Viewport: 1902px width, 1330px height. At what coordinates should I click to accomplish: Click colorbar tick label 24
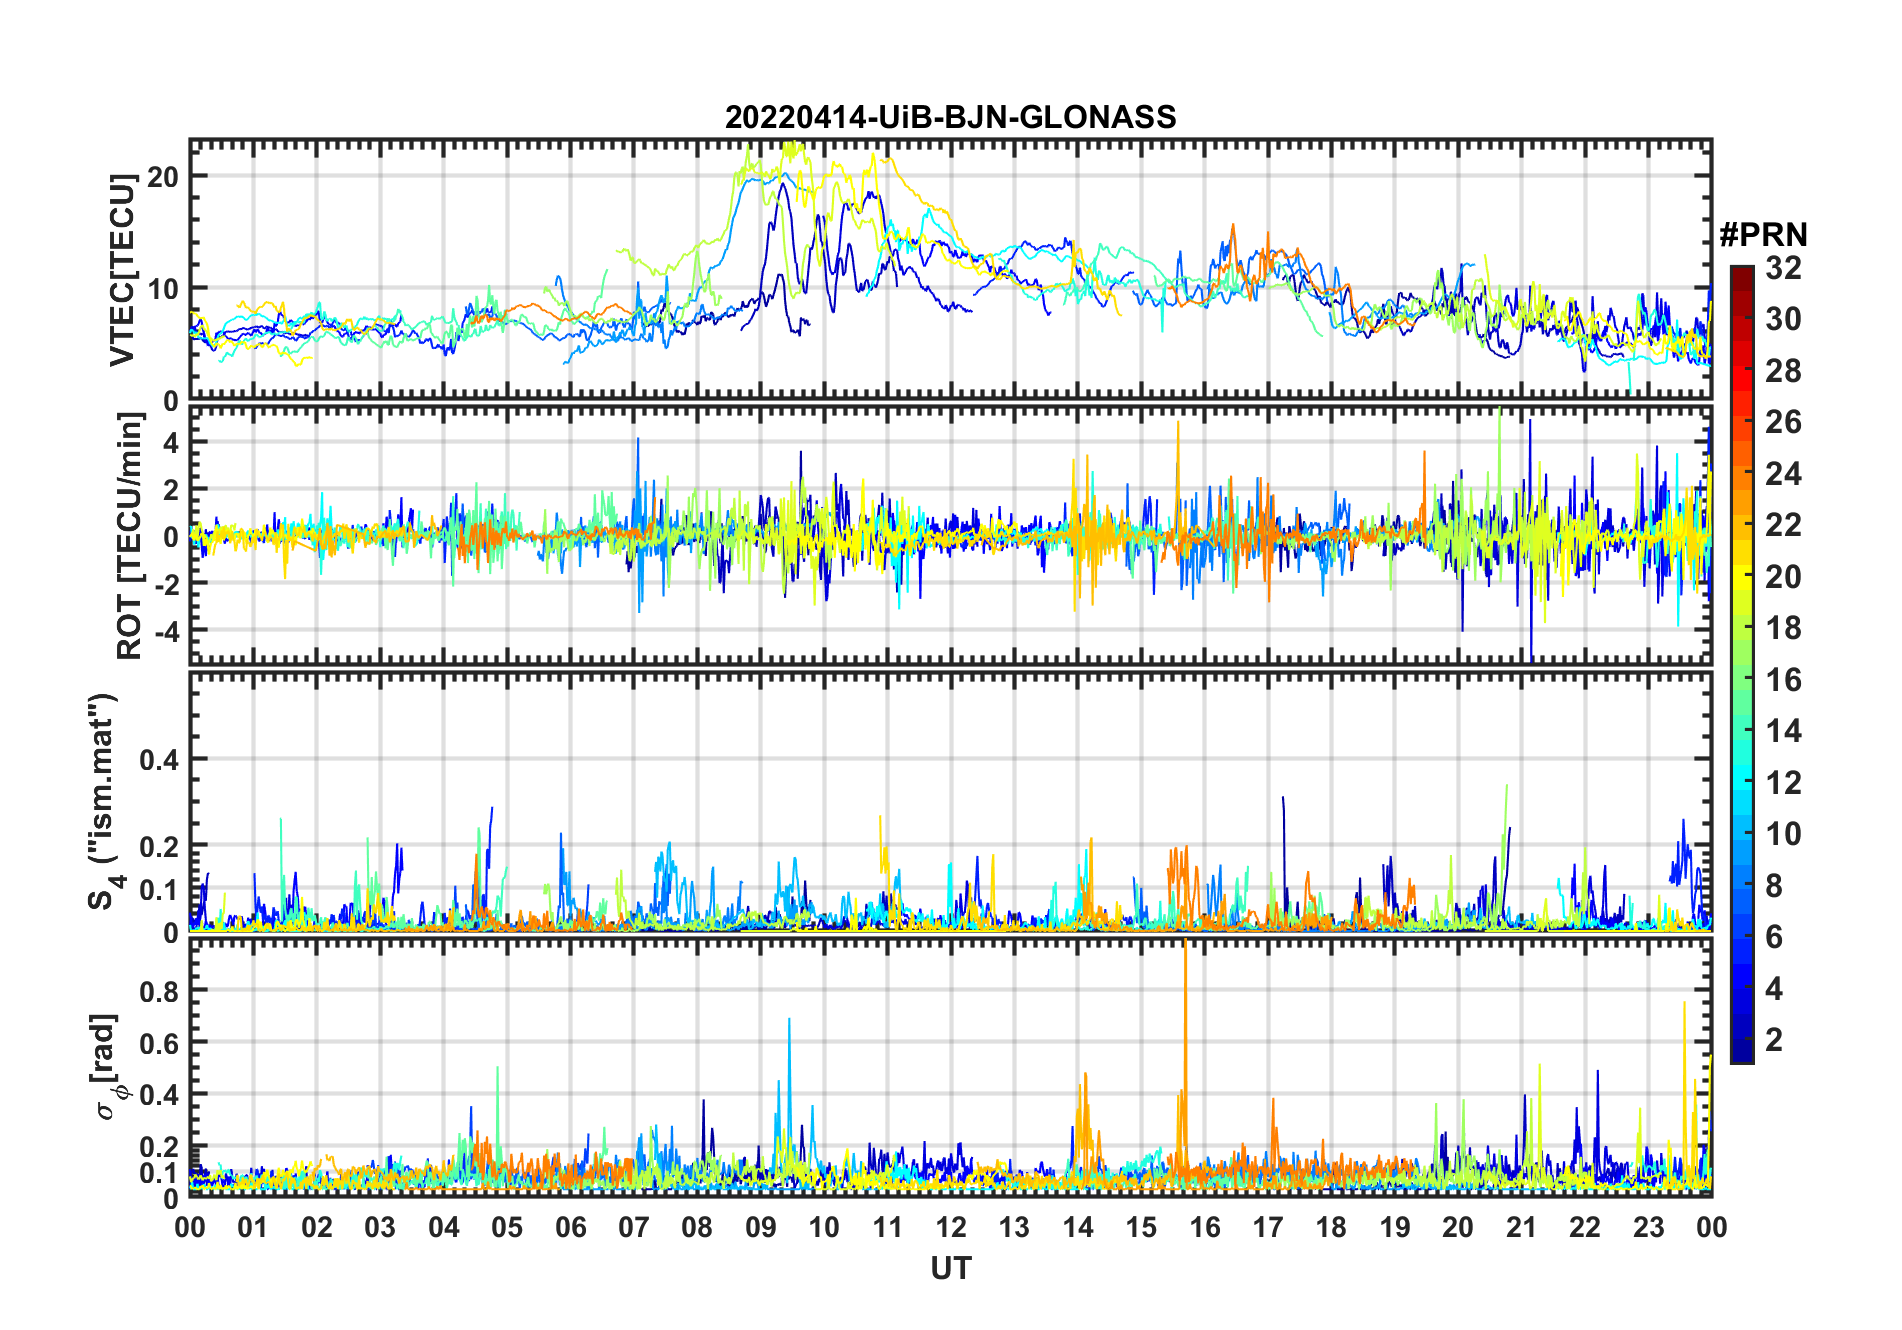[x=1784, y=473]
